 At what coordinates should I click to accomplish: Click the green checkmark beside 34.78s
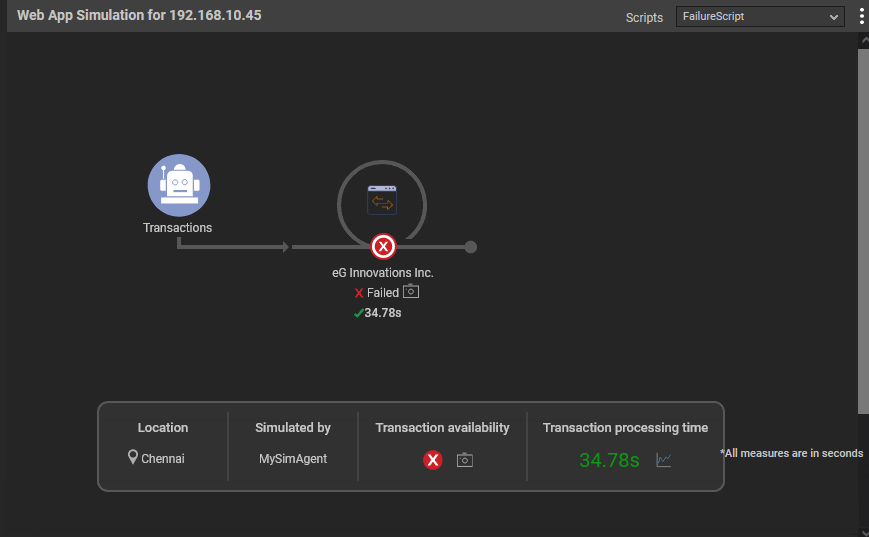click(359, 313)
